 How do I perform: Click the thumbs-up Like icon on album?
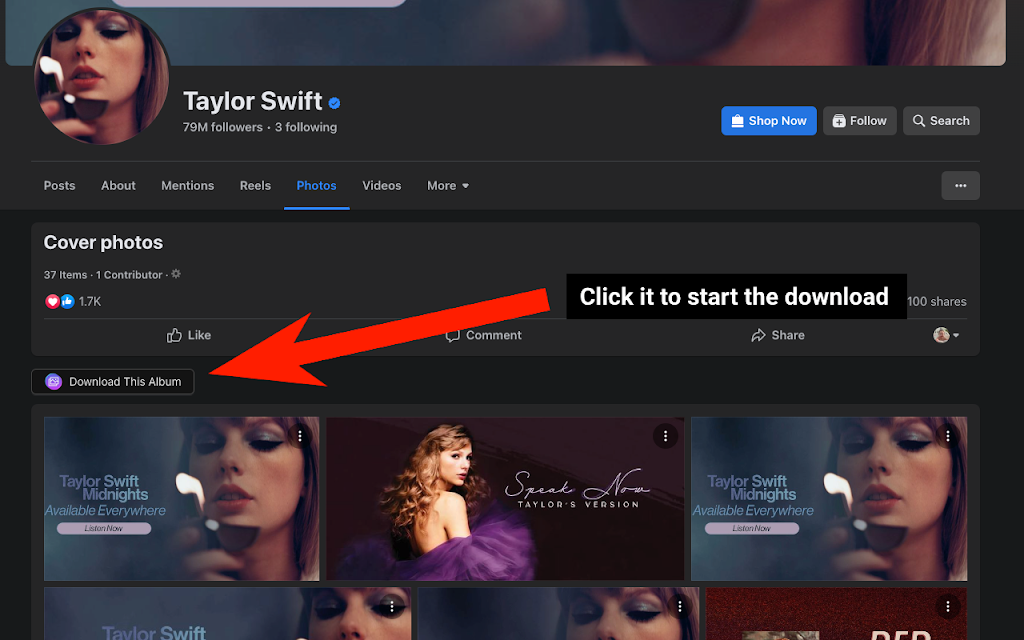[x=174, y=335]
